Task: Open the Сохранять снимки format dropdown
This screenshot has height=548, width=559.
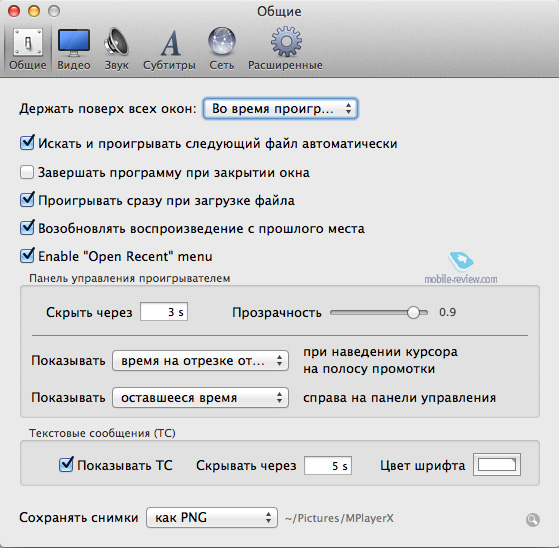Action: [212, 517]
